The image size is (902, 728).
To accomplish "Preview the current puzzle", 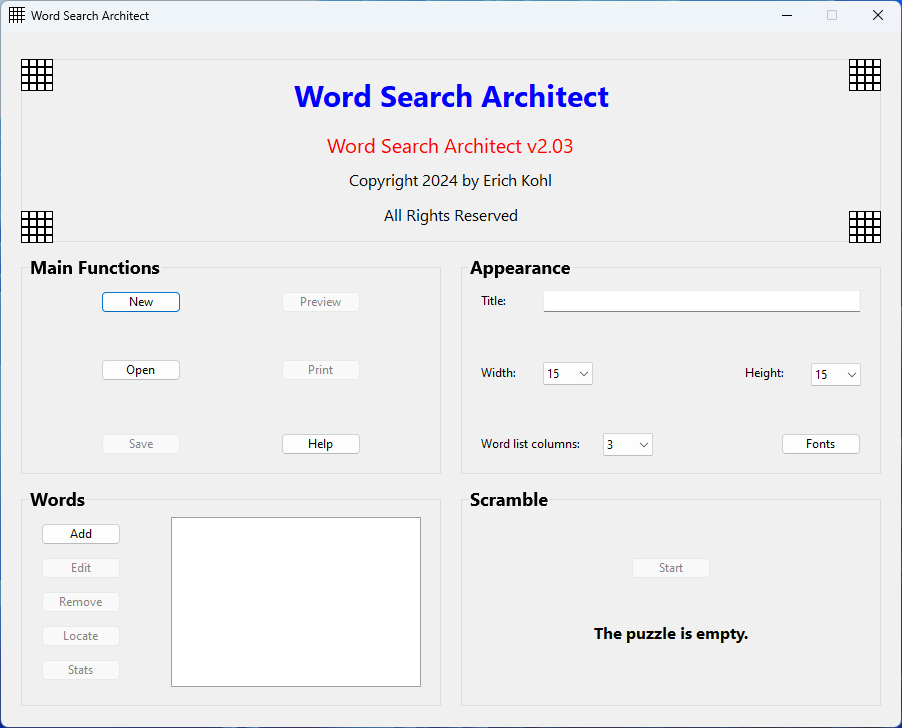I will [x=320, y=301].
